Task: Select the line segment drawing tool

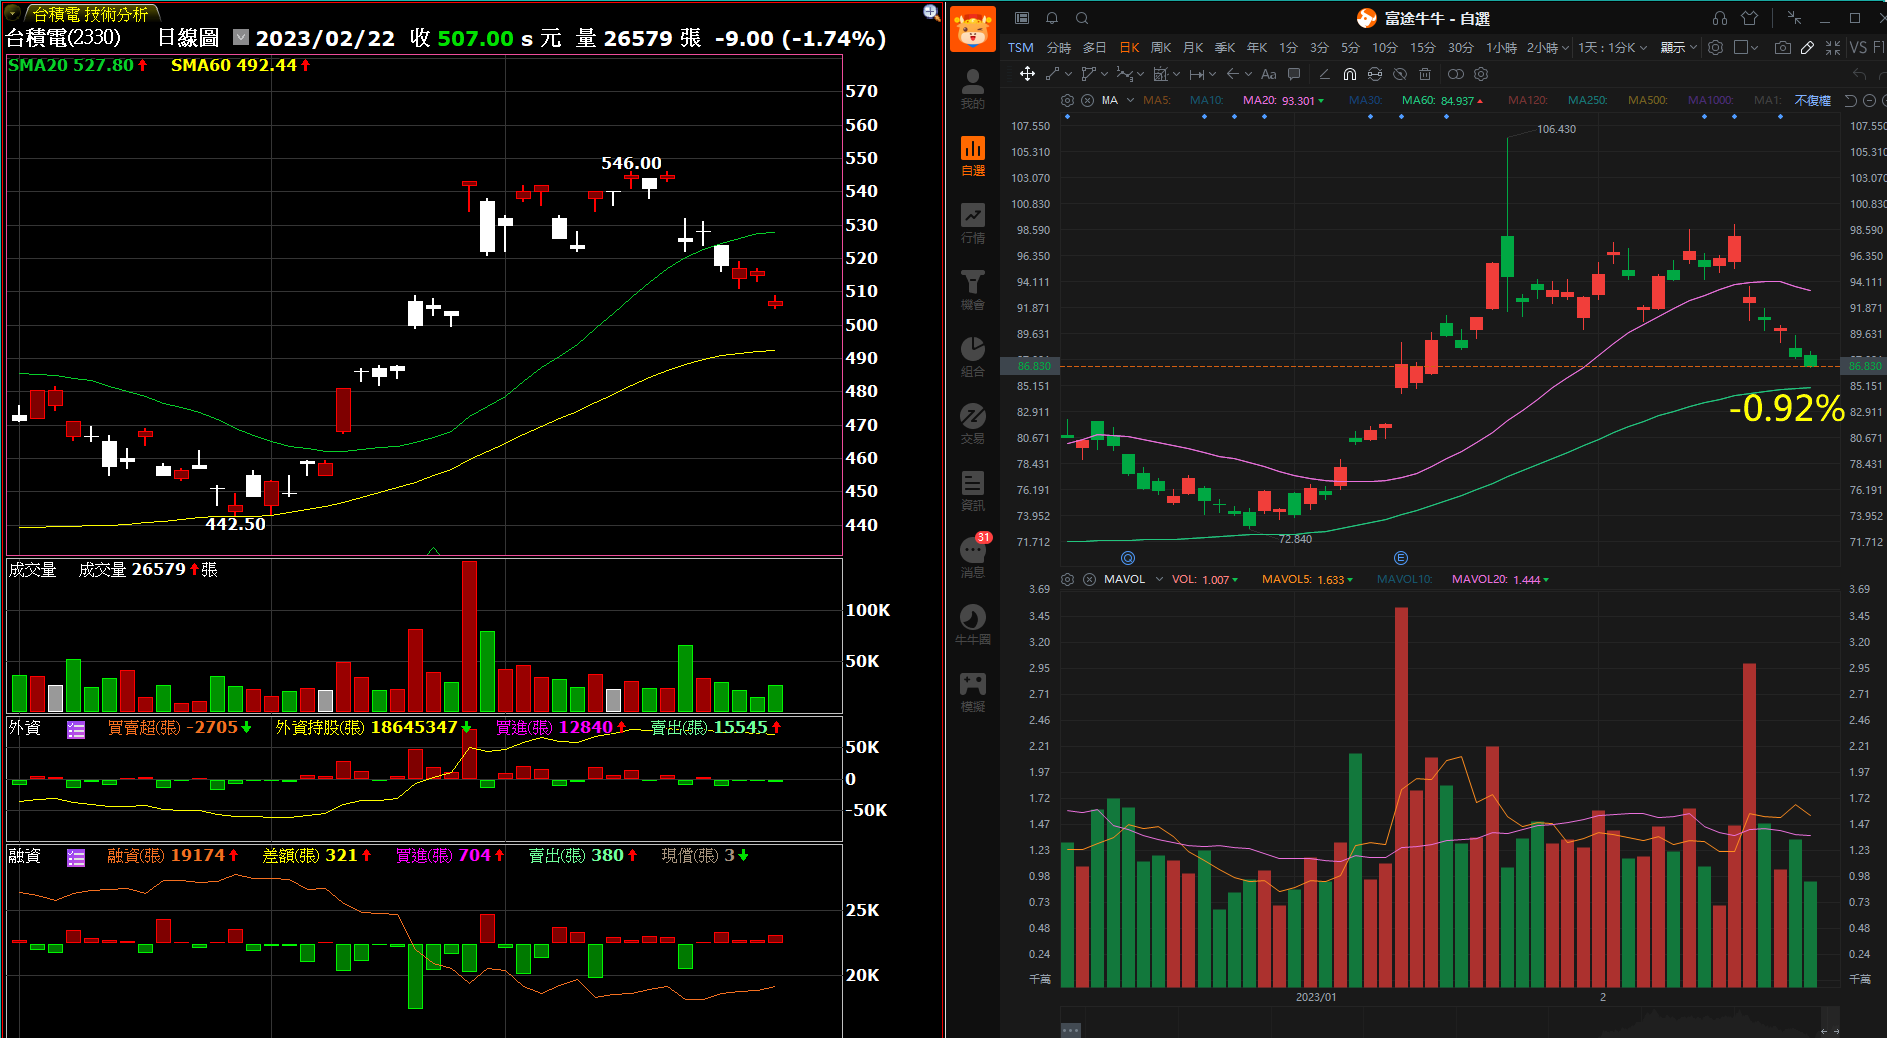Action: click(x=1052, y=74)
